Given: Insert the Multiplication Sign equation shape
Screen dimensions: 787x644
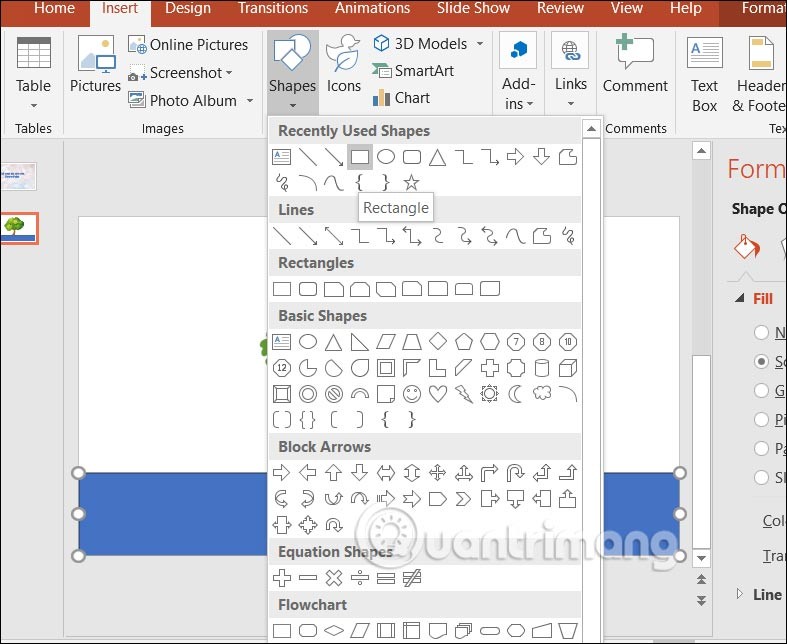Looking at the screenshot, I should (334, 578).
